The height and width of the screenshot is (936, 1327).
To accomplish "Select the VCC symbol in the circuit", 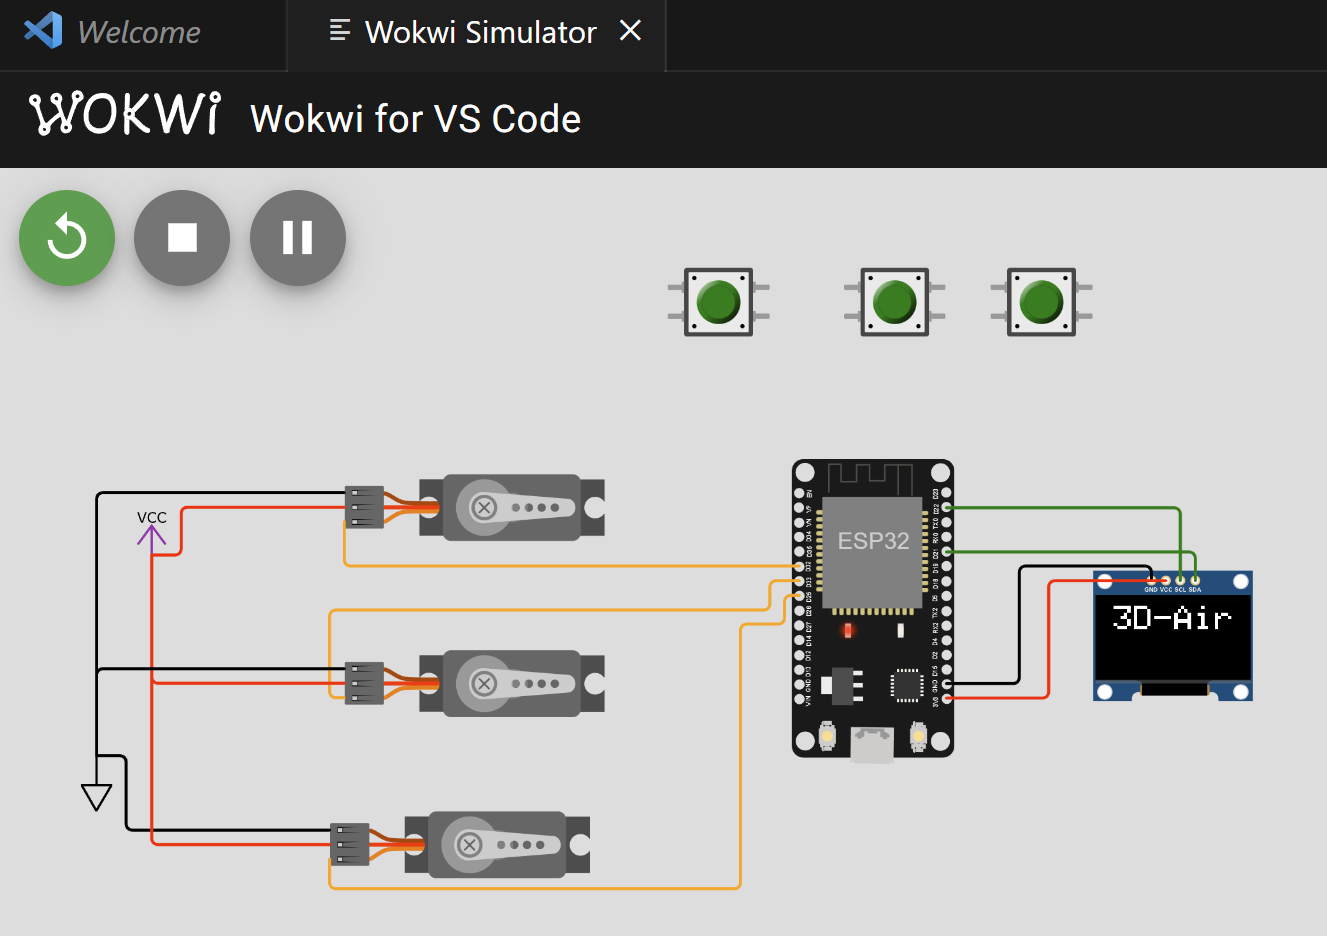I will [x=151, y=536].
